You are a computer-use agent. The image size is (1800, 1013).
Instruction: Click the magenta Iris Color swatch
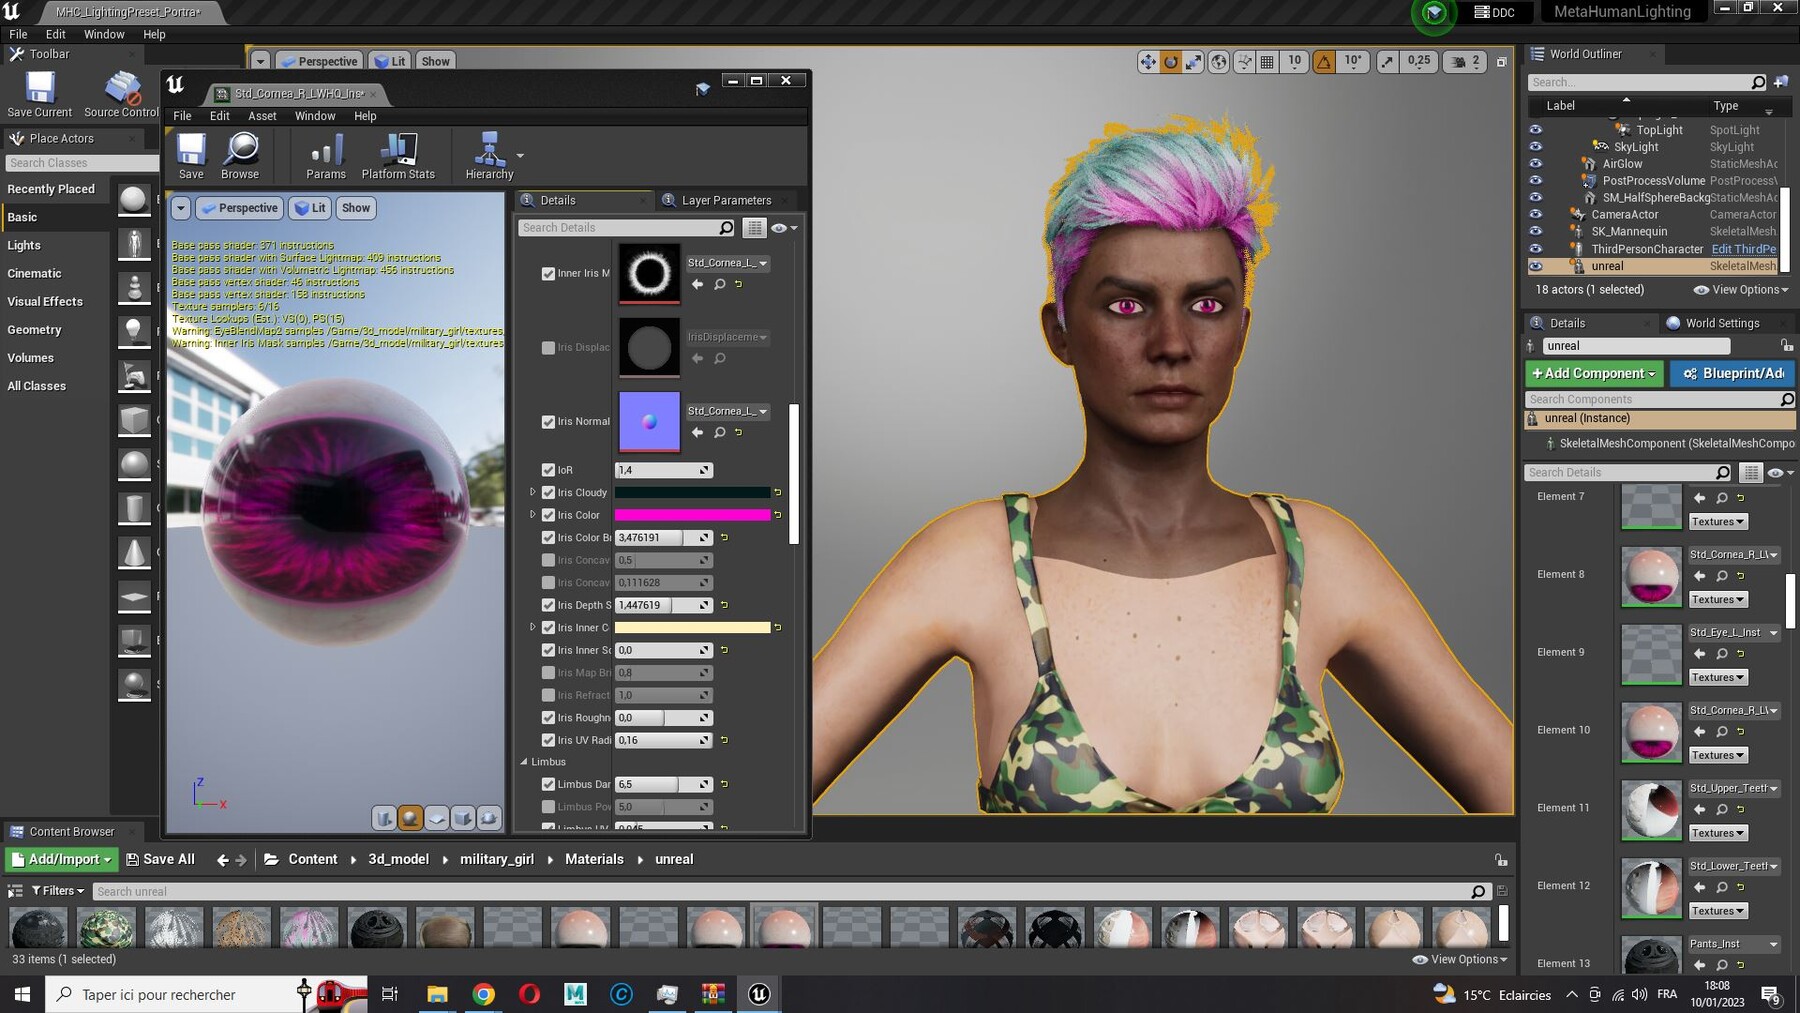692,515
